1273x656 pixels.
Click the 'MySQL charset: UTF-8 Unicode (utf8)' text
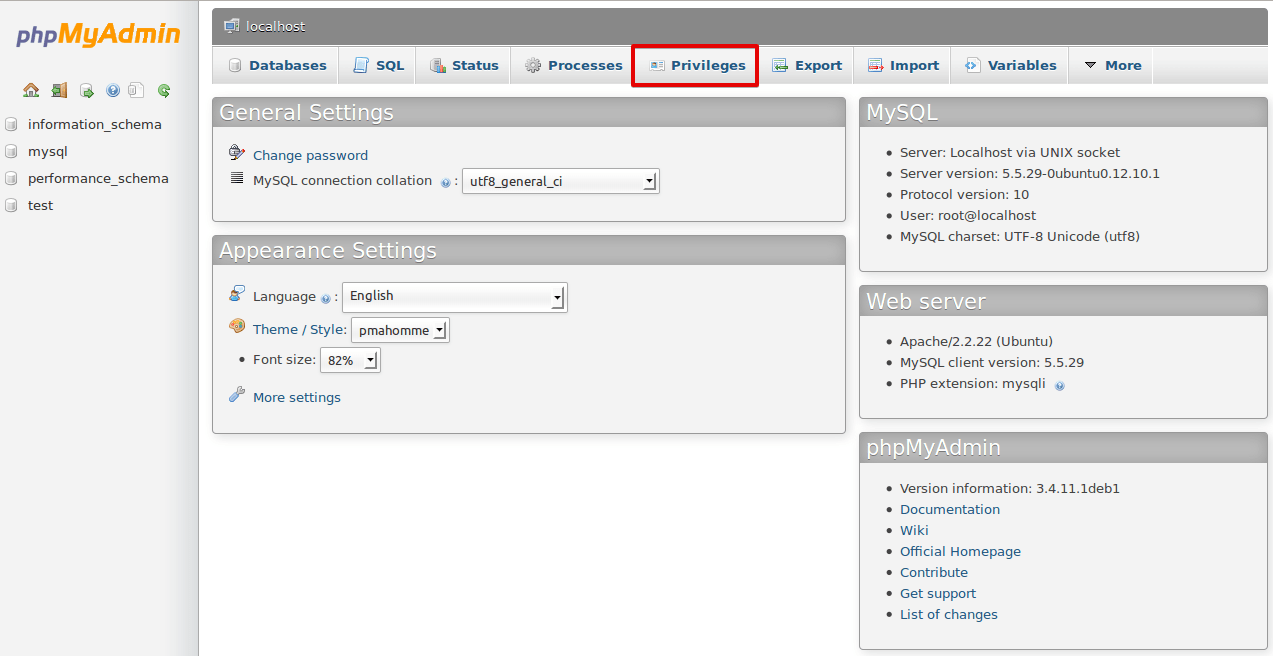point(1020,237)
